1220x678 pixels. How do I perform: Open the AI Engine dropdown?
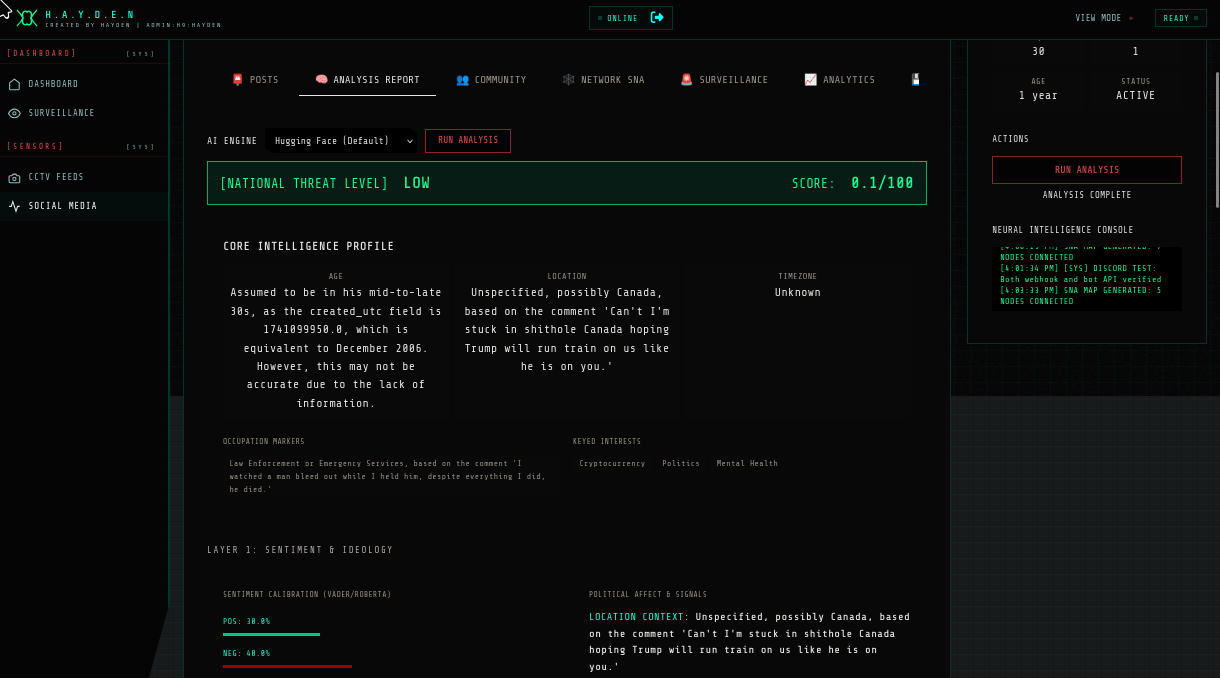pyautogui.click(x=343, y=141)
